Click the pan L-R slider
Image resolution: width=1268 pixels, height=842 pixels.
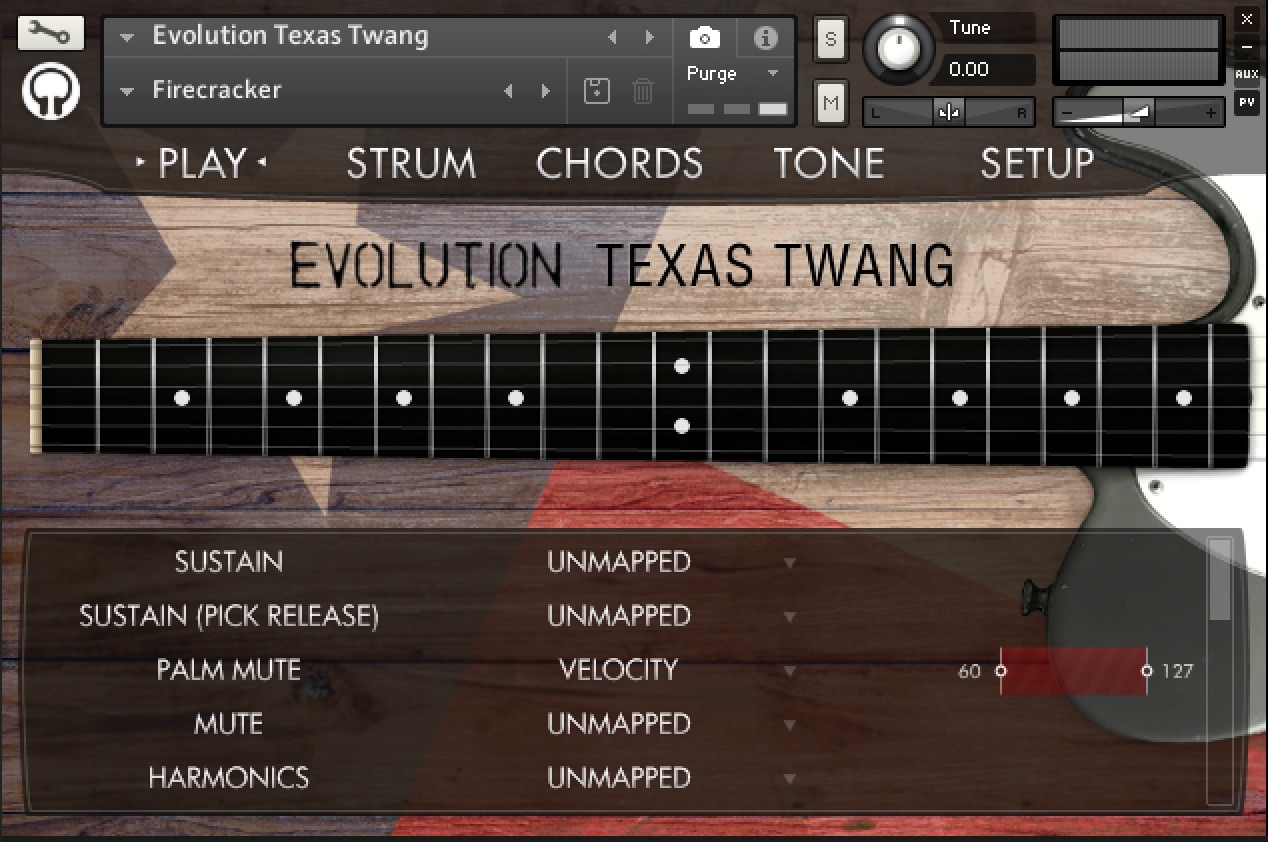click(x=948, y=113)
